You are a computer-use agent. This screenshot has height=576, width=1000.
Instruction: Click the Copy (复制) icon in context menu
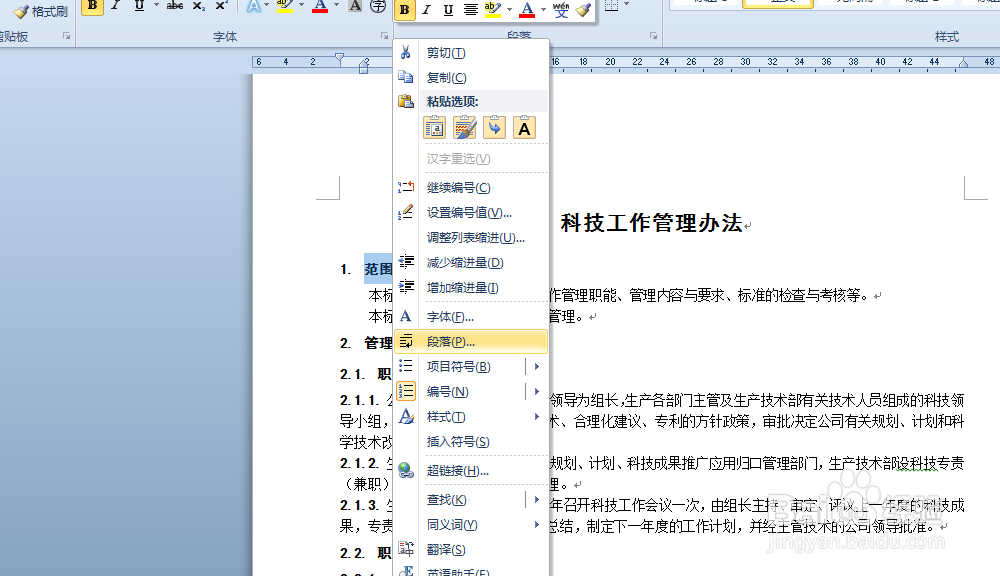tap(407, 79)
